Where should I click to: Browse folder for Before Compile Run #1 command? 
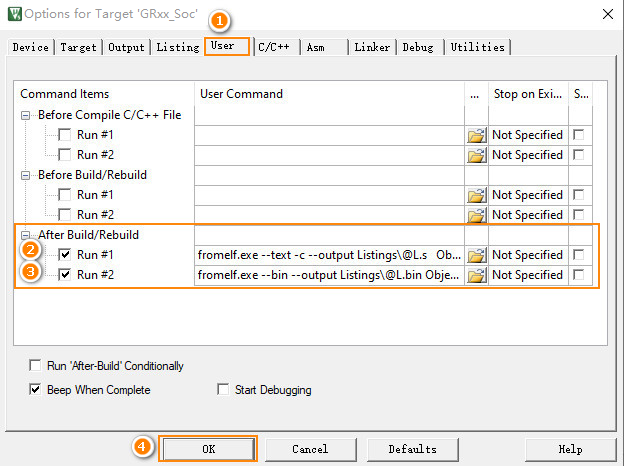pos(476,135)
